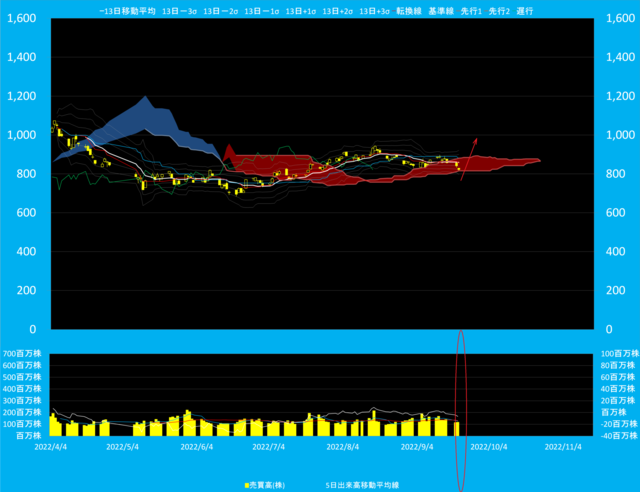Screen dimensions: 640x492
Task: Click the 80百万株 right axis label
Action: point(618,365)
